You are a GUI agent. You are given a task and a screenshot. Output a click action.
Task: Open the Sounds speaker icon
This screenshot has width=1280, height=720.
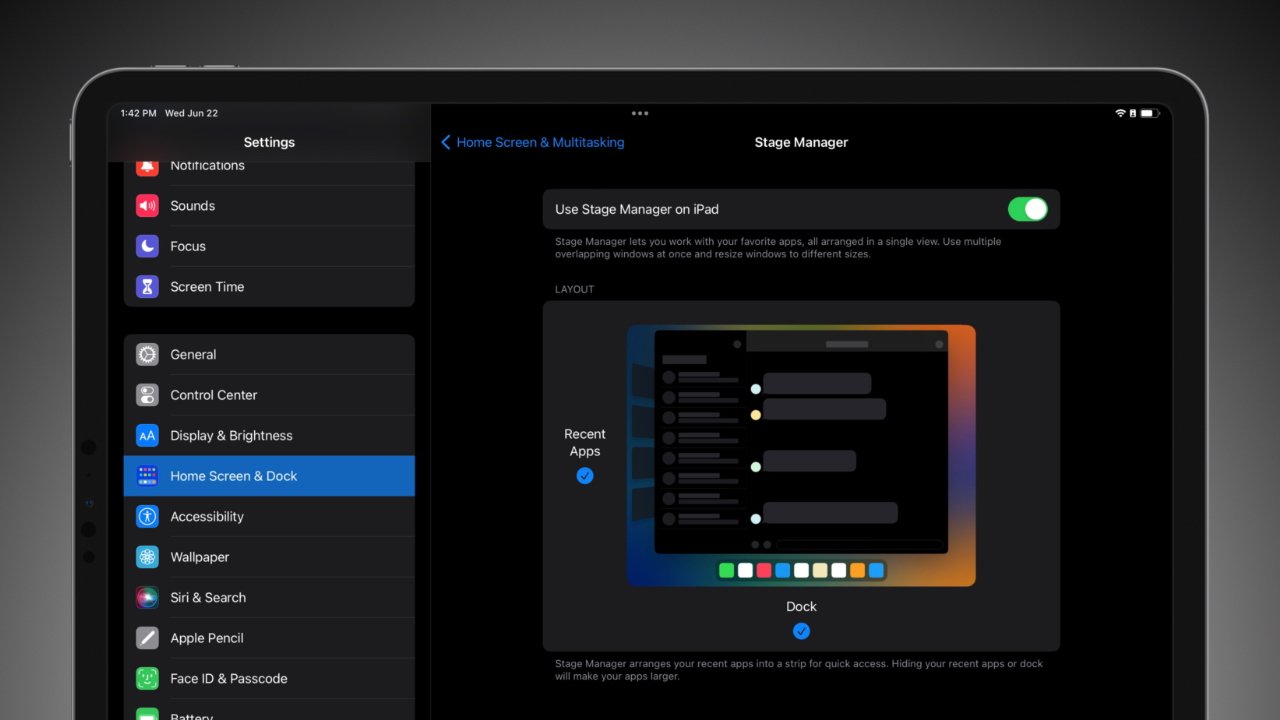[x=147, y=206]
